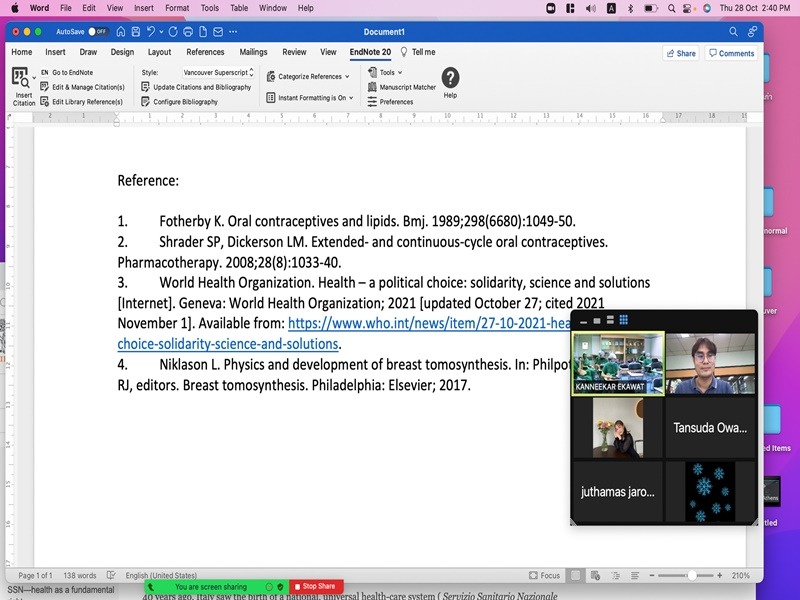
Task: Click Update Citations and Bibliography
Action: 201,87
